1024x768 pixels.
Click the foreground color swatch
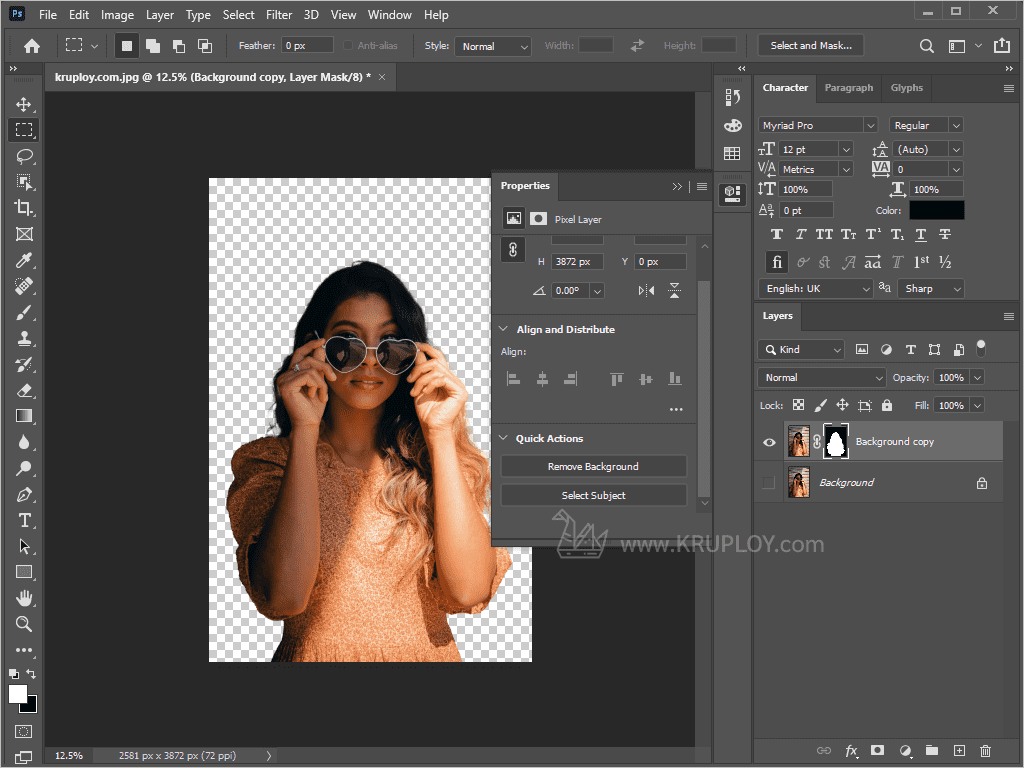click(18, 694)
